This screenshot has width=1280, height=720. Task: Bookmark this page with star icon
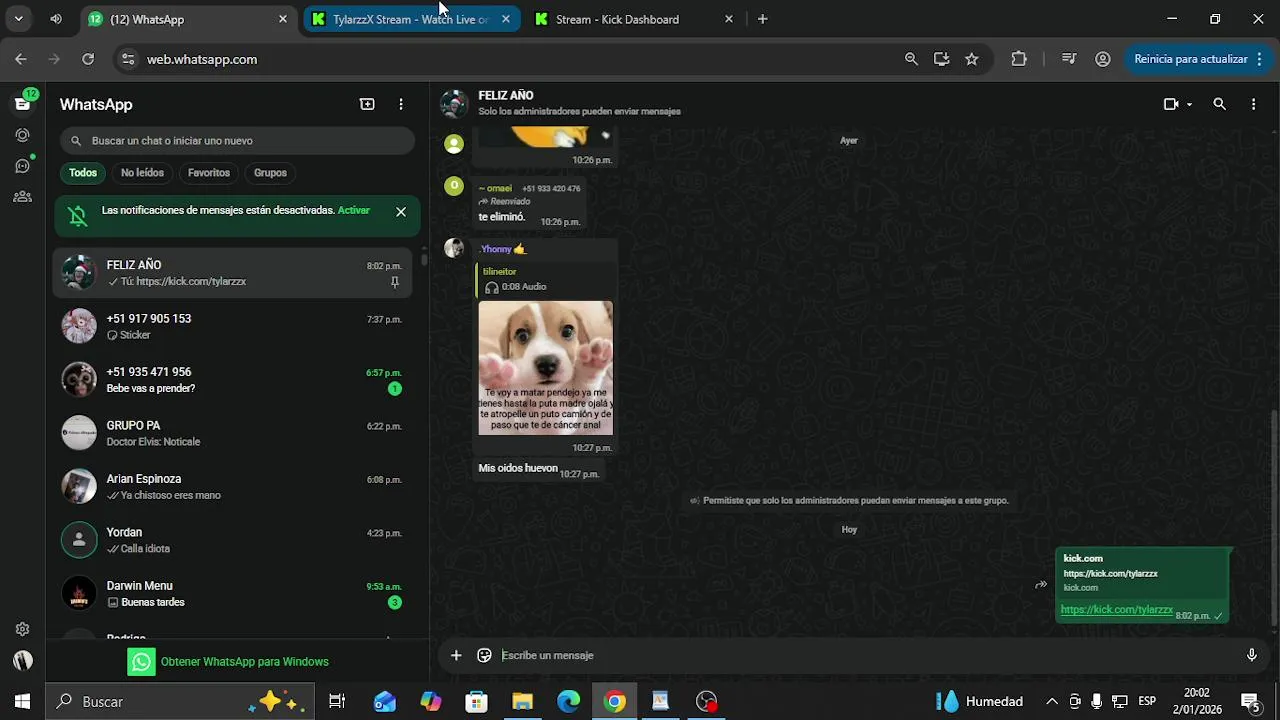(971, 59)
